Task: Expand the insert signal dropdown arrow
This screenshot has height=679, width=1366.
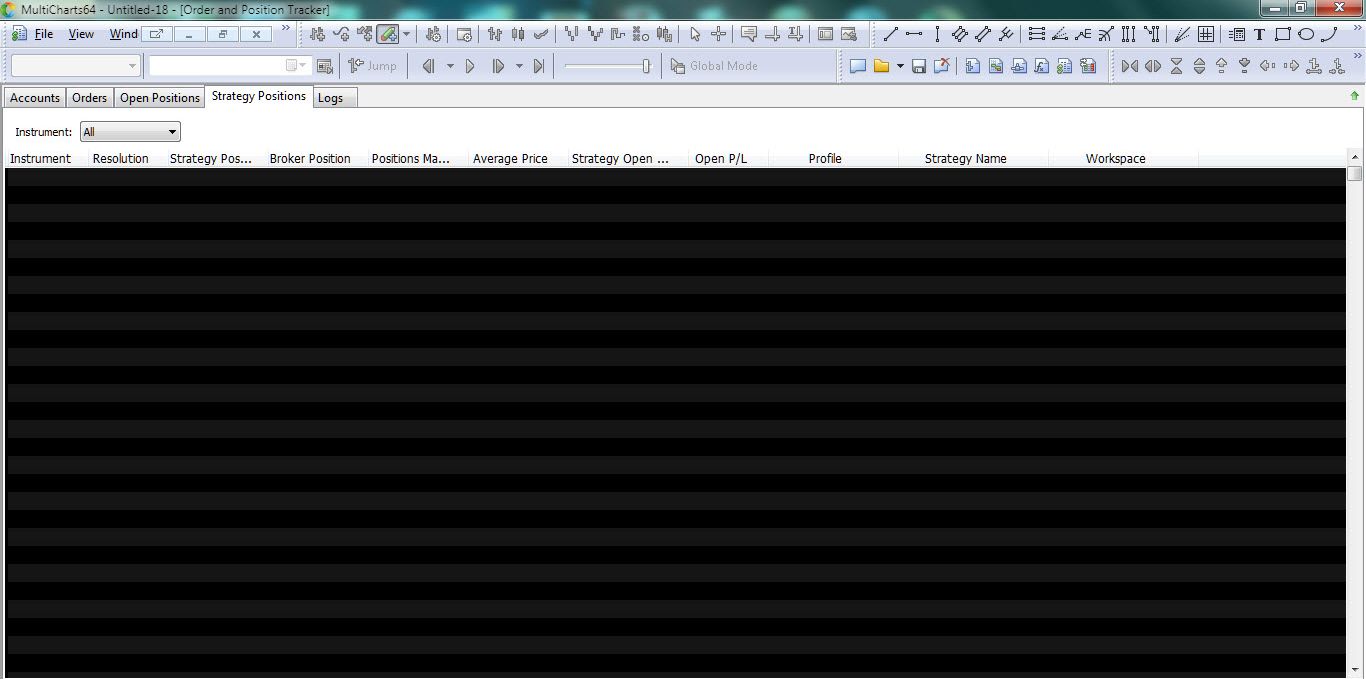Action: click(406, 34)
